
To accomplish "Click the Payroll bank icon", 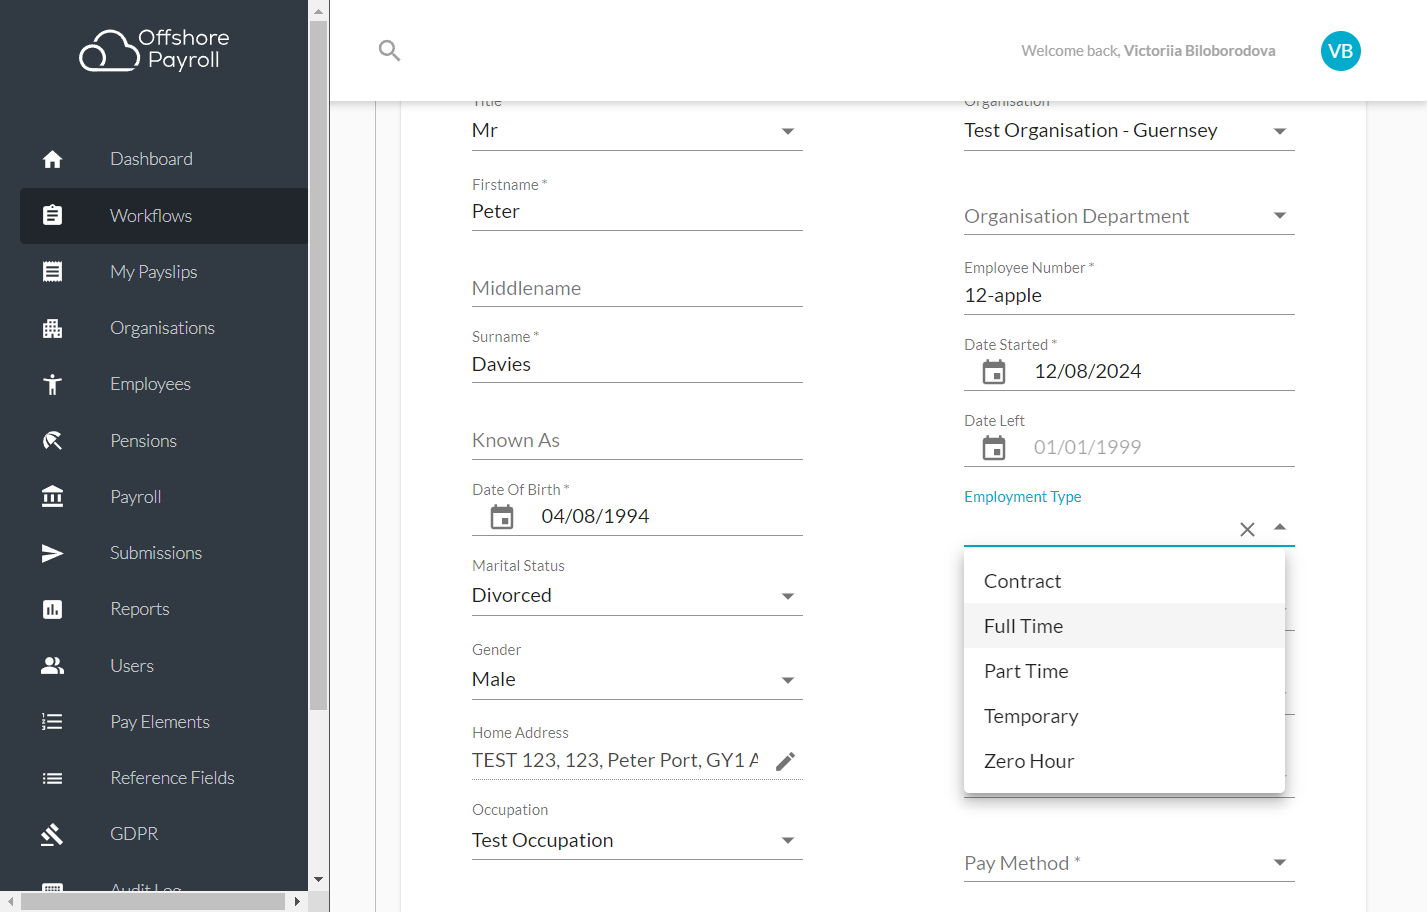I will click(53, 496).
